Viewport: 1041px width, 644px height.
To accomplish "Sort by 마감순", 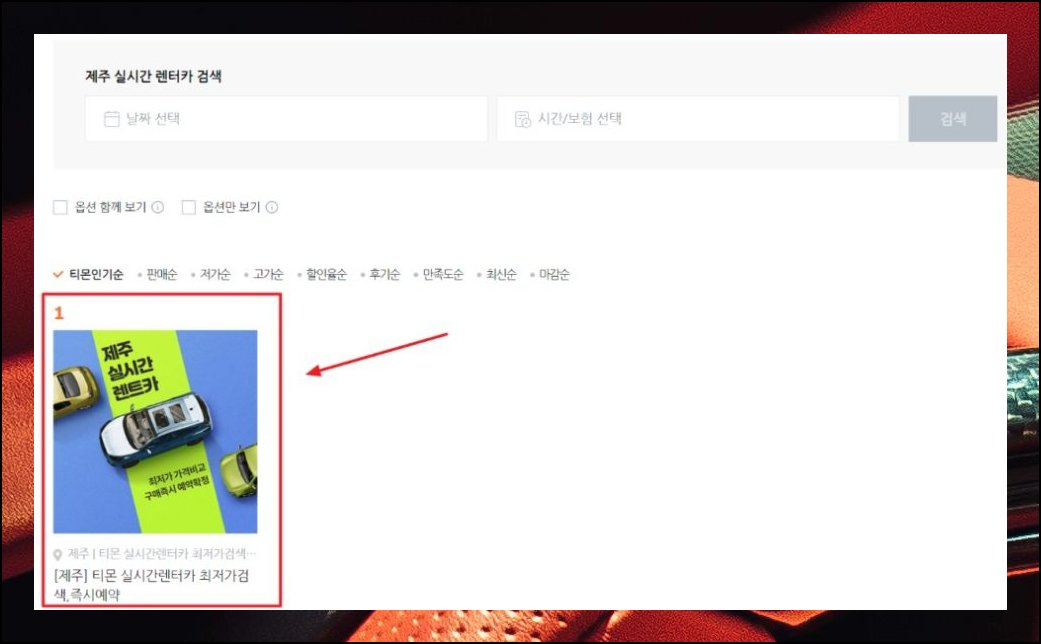I will click(554, 274).
